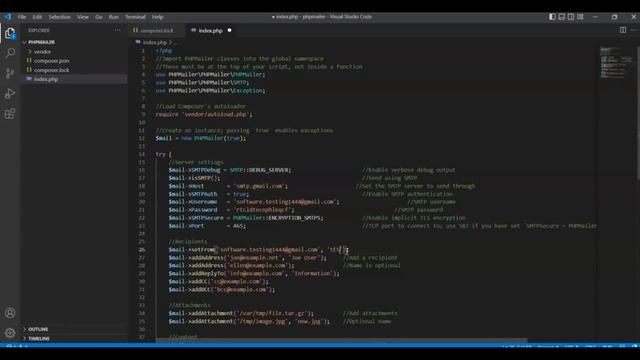Expand the OUTLINE section

point(38,329)
